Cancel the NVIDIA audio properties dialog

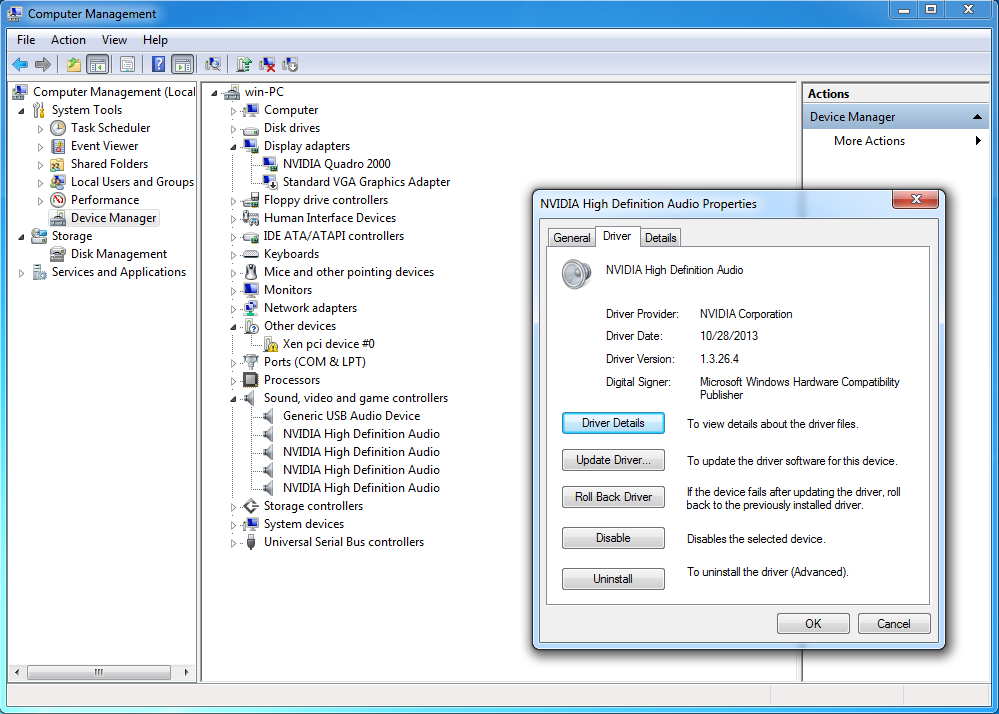[894, 624]
